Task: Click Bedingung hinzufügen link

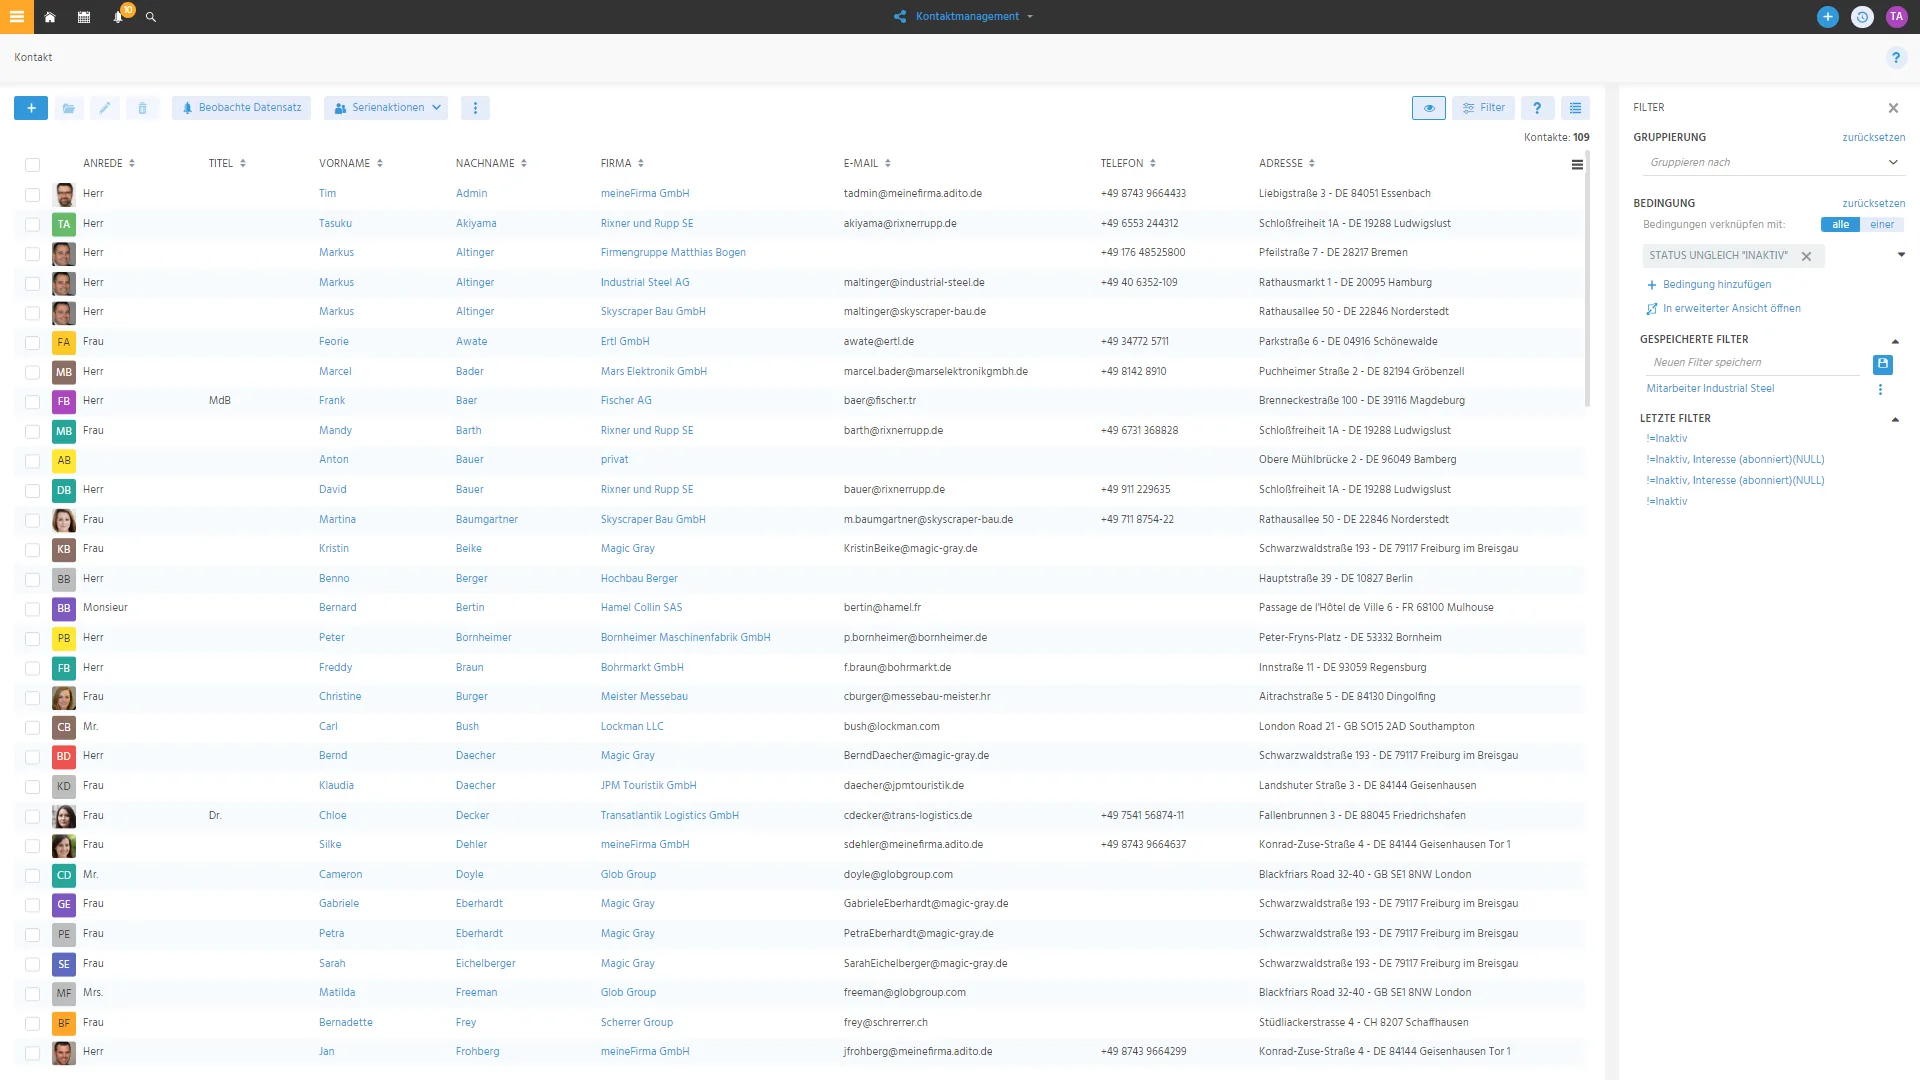Action: (1717, 285)
